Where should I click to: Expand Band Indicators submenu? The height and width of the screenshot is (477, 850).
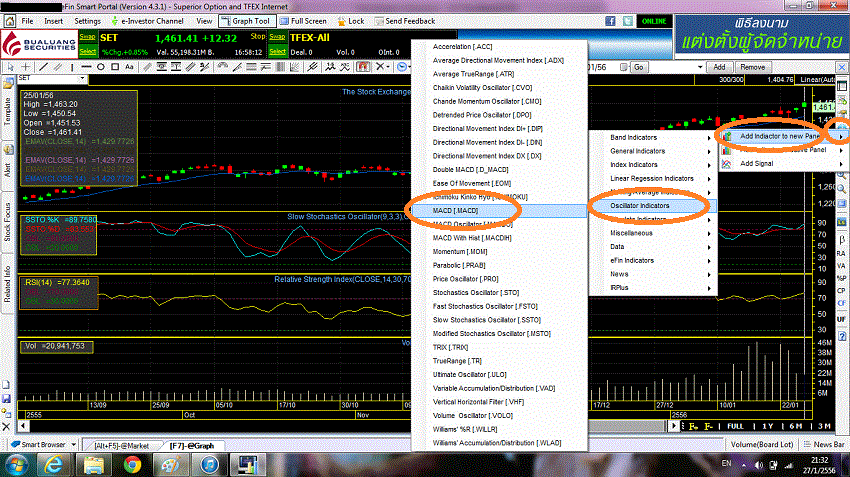point(653,137)
